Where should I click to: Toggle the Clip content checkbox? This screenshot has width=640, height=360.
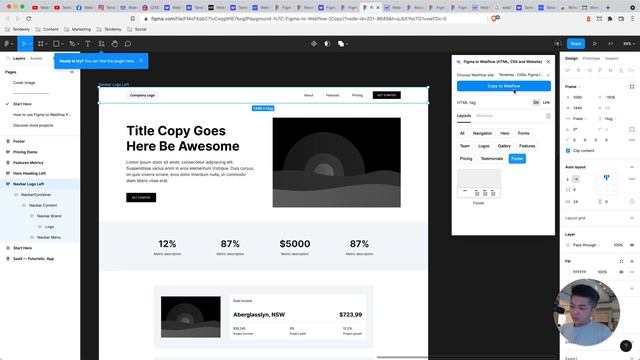coord(568,151)
